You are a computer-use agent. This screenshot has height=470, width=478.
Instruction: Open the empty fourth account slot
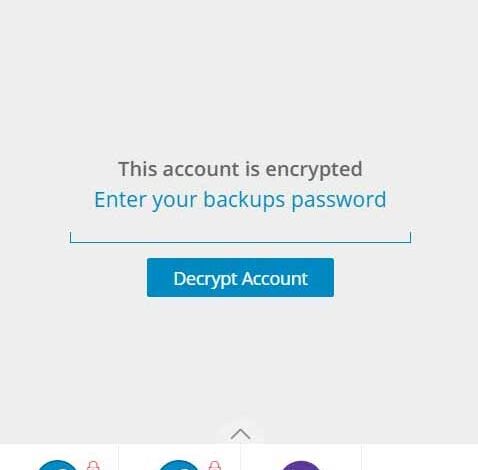[420, 457]
